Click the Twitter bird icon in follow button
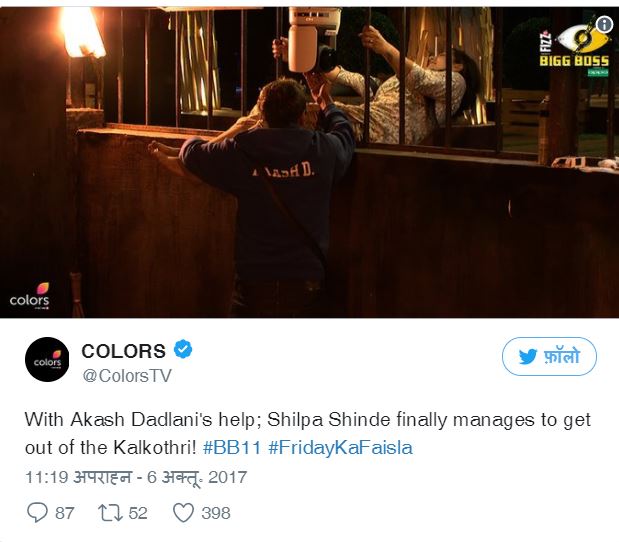This screenshot has width=619, height=542. tap(528, 356)
